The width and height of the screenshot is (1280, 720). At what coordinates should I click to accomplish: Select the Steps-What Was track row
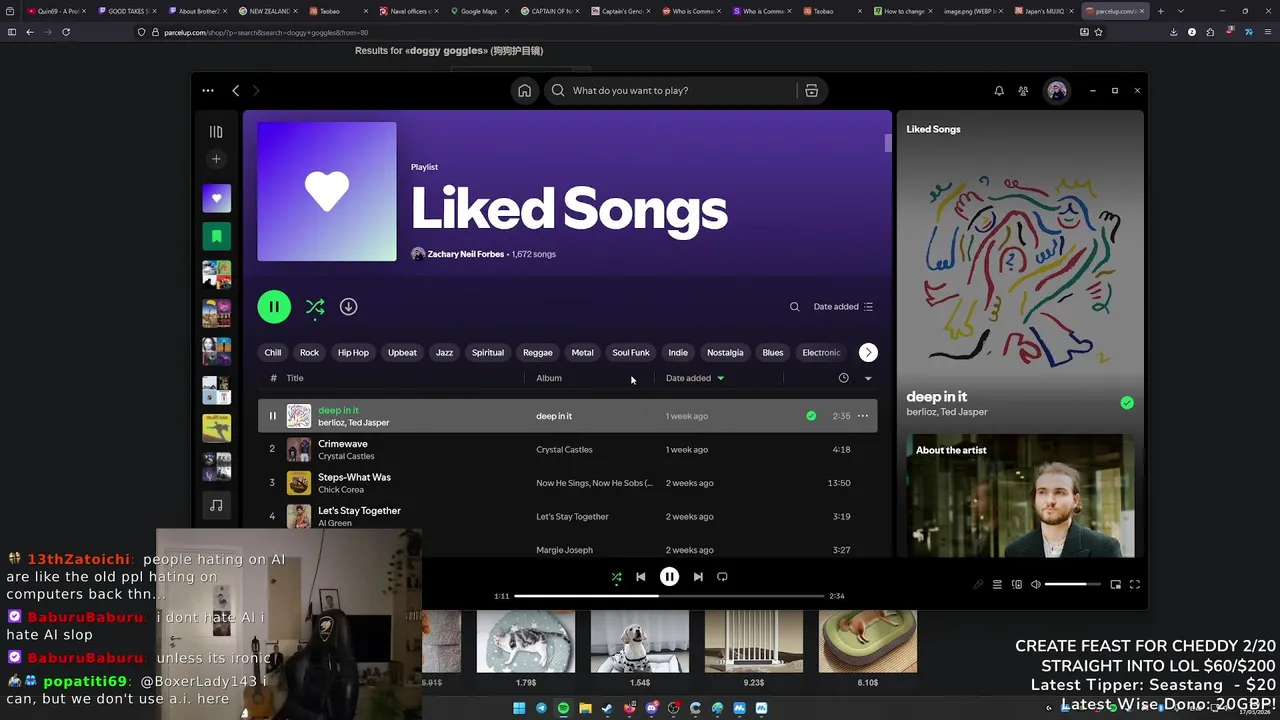[567, 483]
